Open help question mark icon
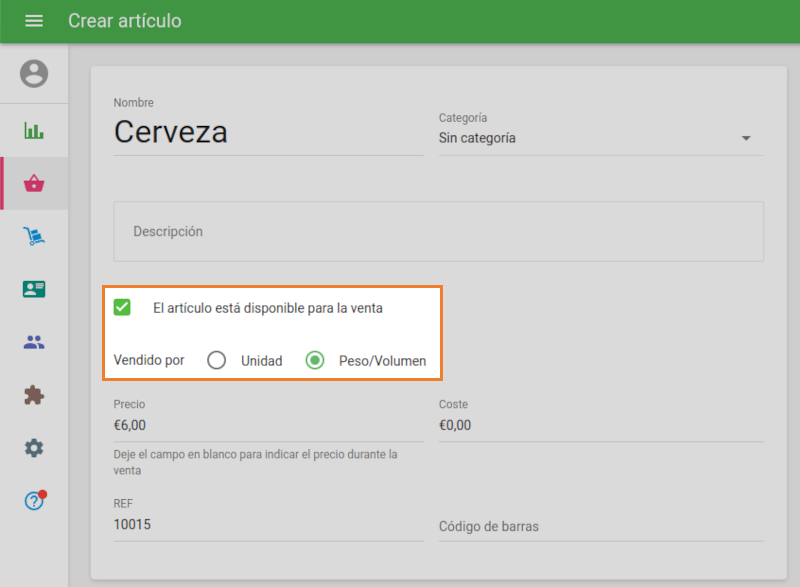This screenshot has width=800, height=587. [34, 501]
